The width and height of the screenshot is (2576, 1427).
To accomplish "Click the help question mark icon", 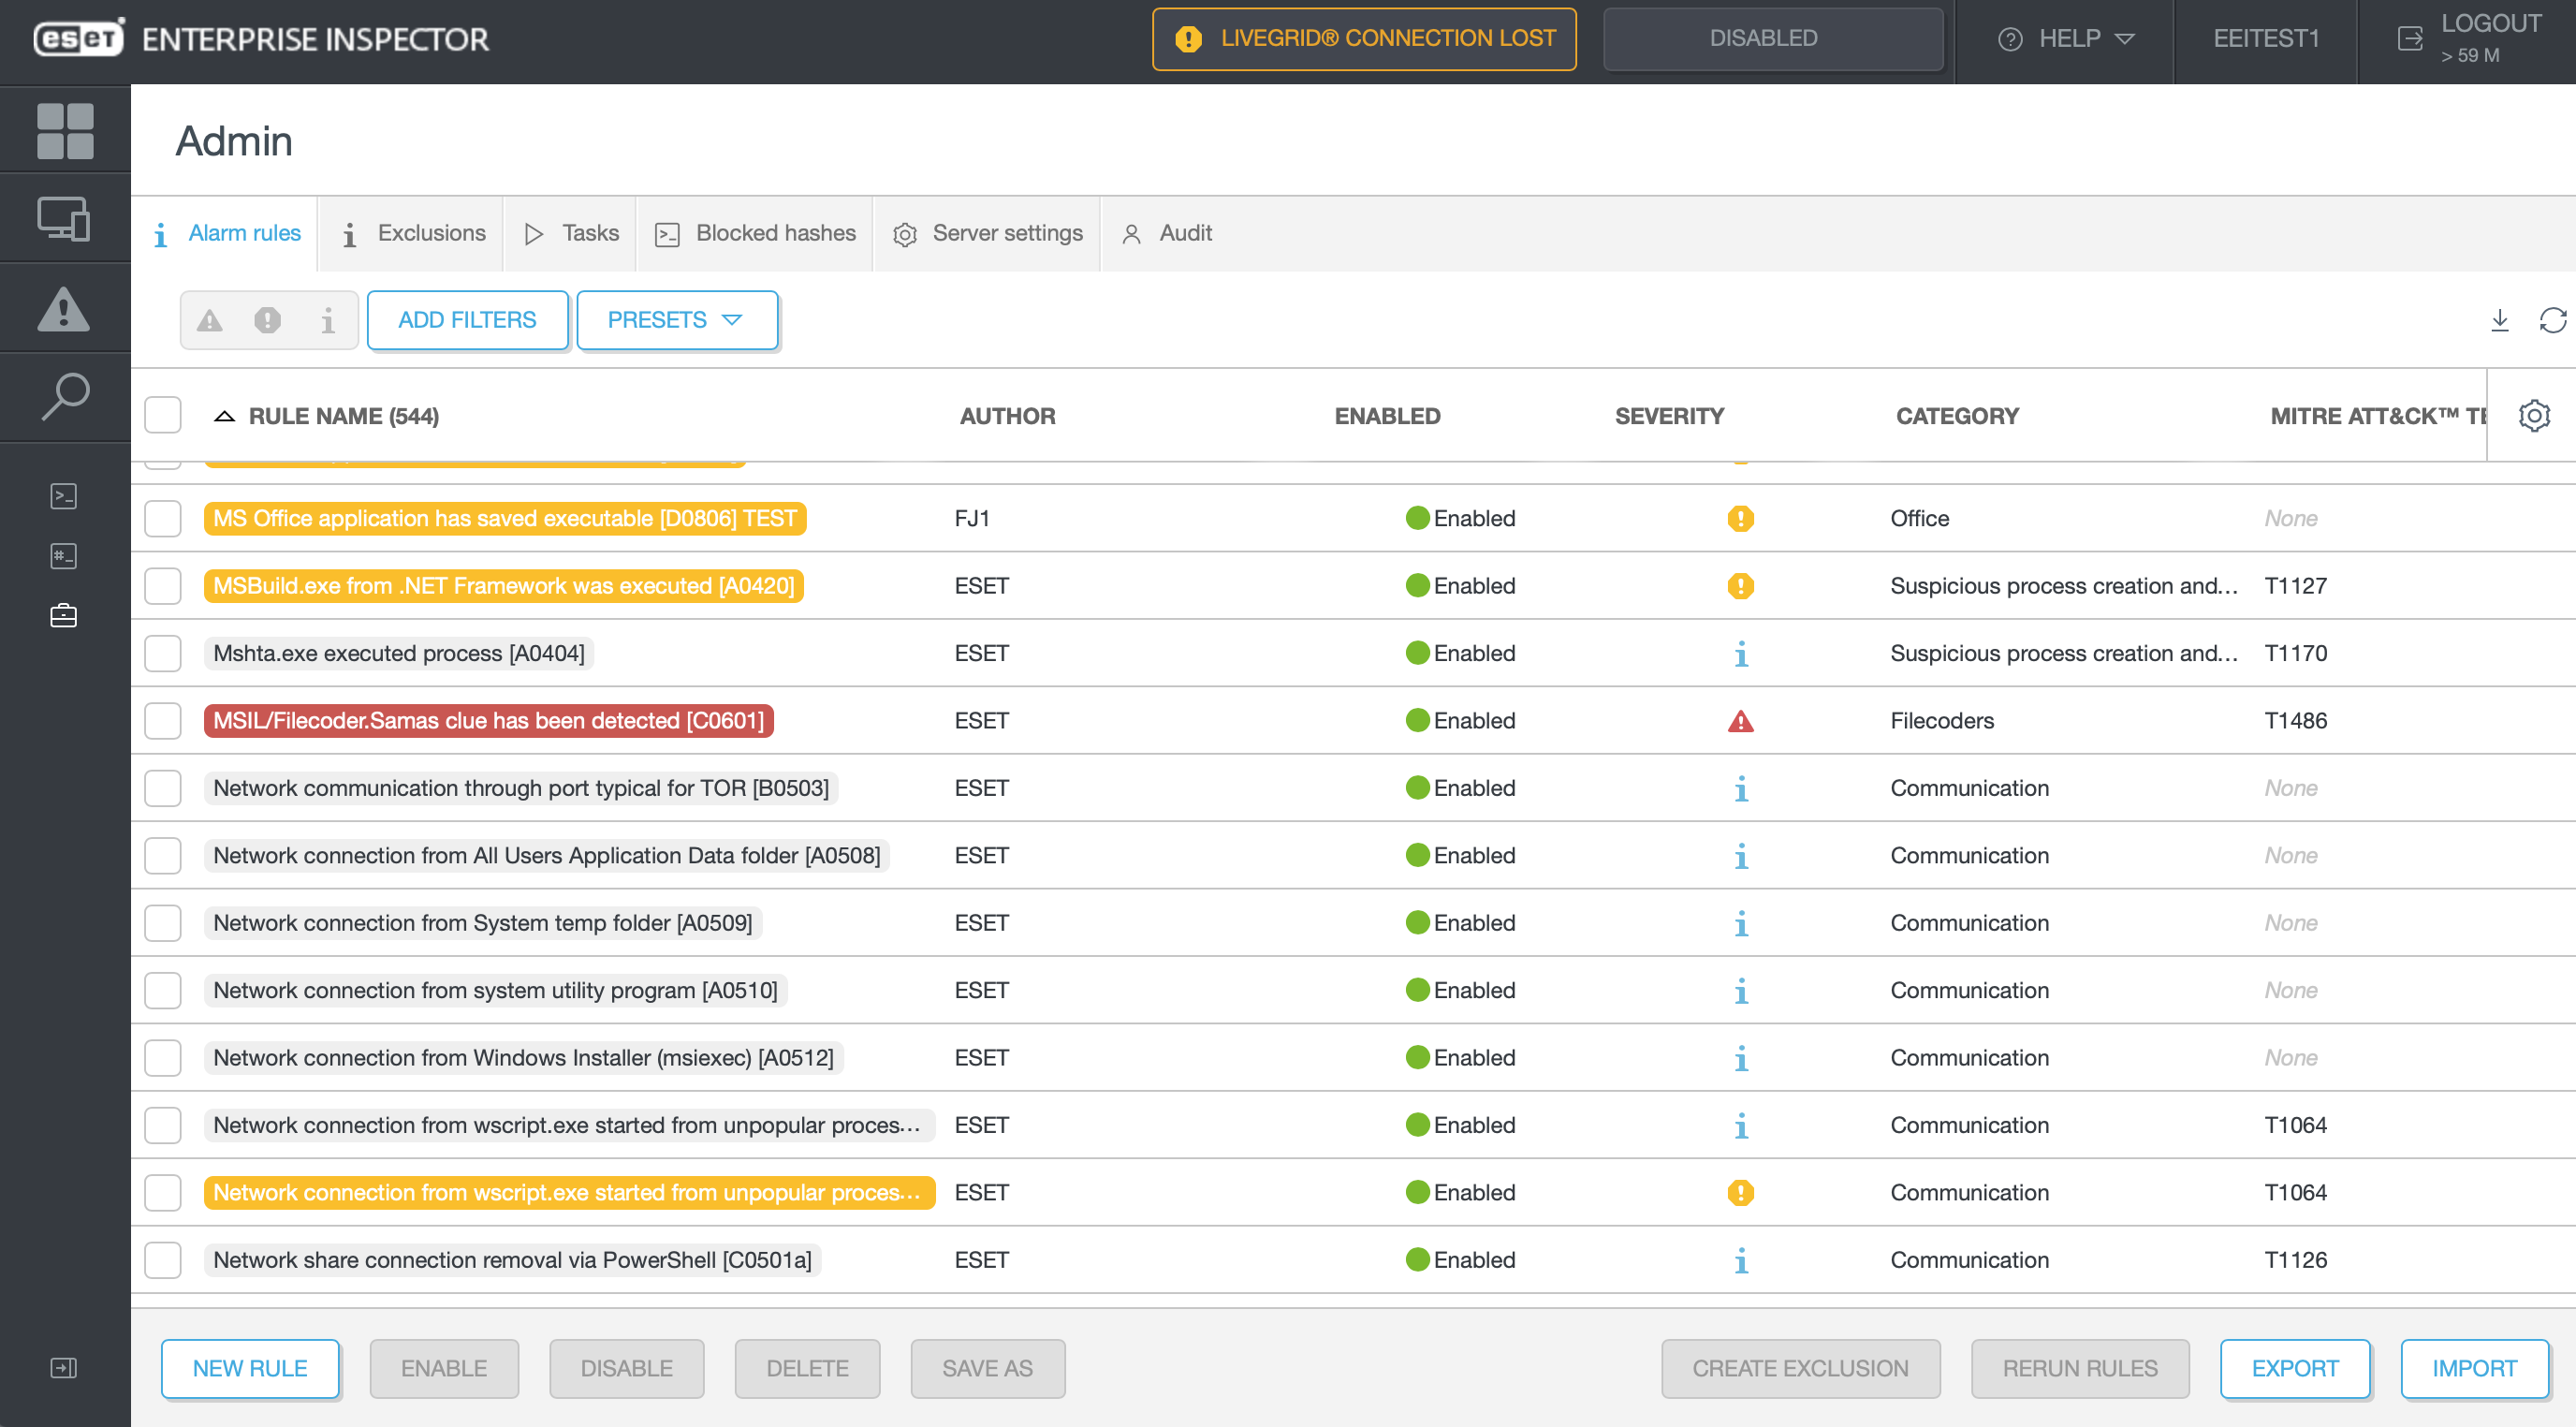I will pos(2010,39).
